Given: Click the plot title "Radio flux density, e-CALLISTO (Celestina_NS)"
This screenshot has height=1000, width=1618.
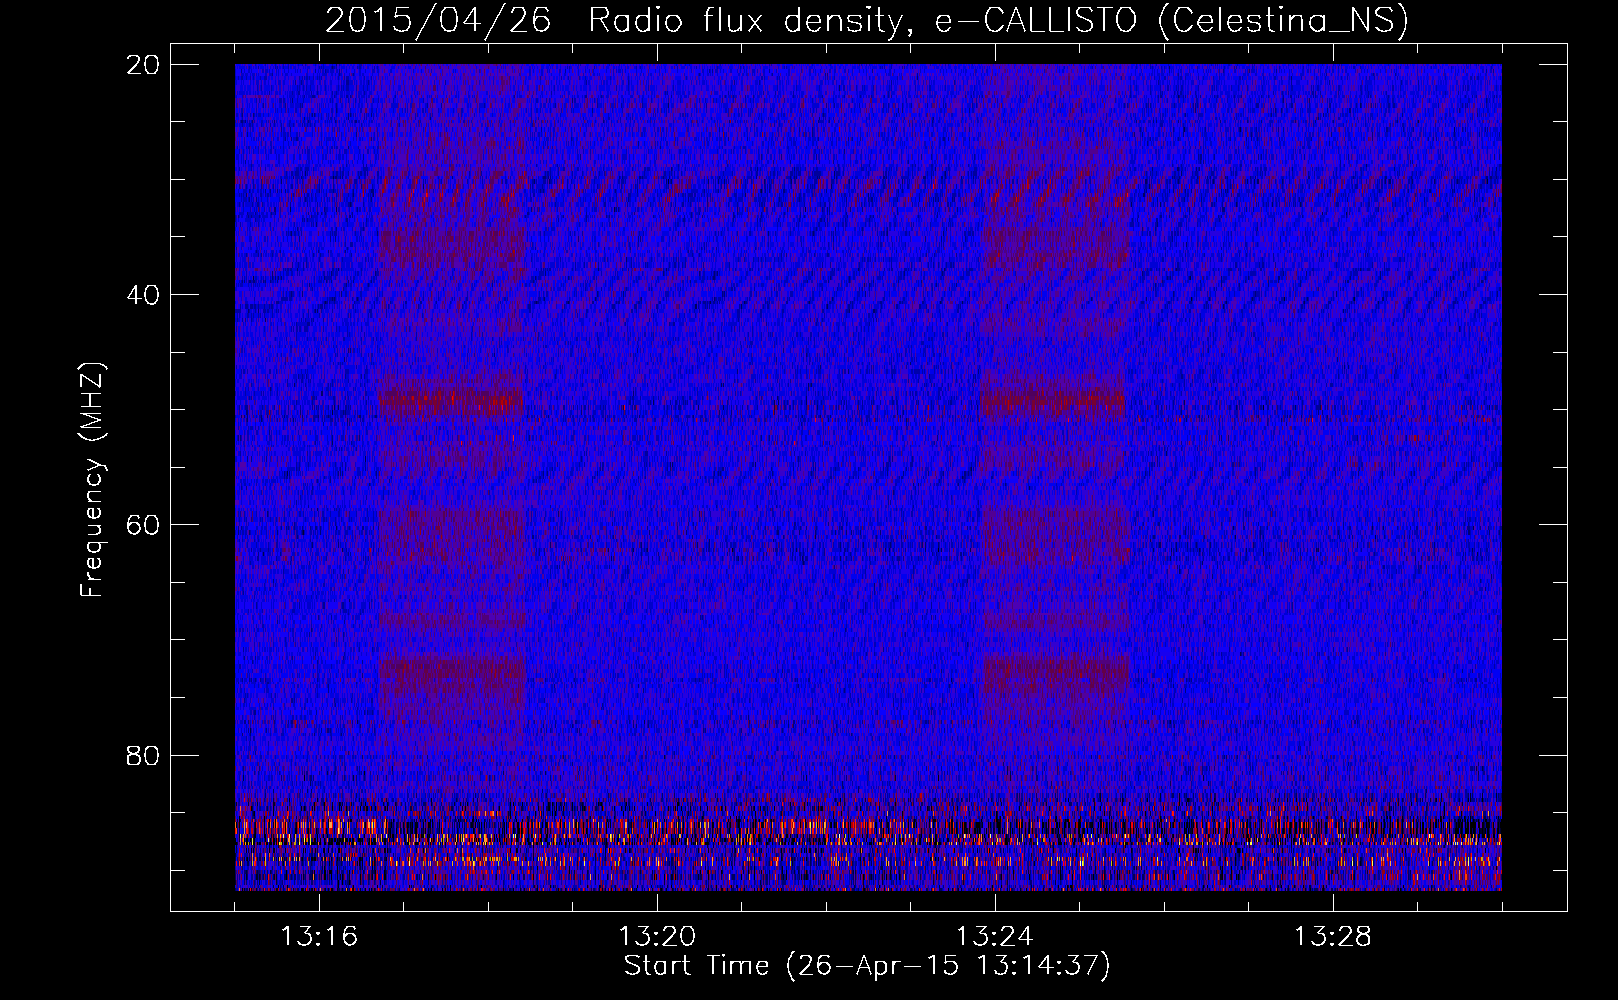Looking at the screenshot, I should coord(999,21).
